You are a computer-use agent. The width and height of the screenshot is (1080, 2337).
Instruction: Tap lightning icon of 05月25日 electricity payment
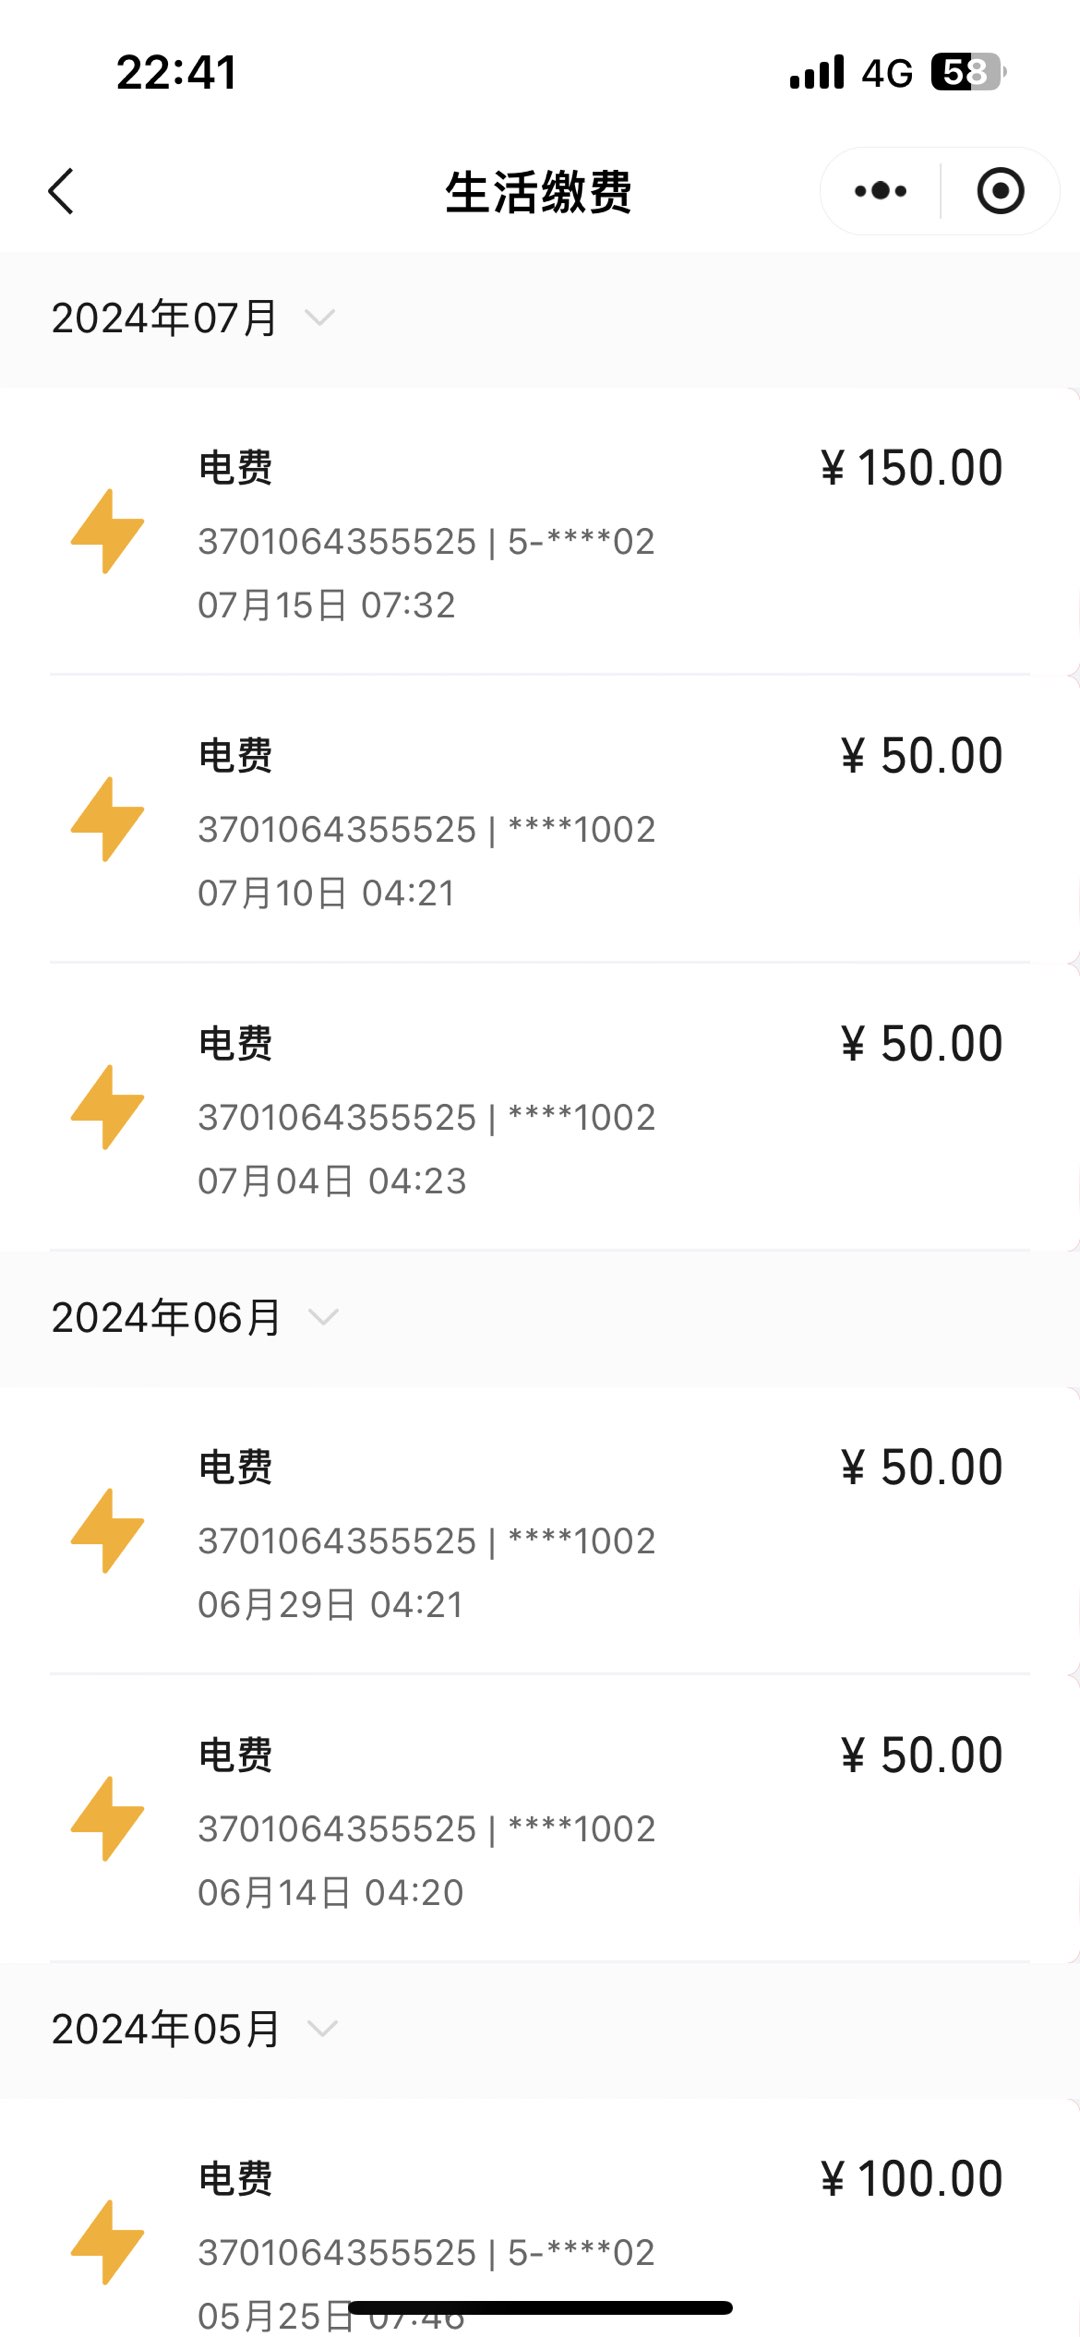(x=107, y=2243)
